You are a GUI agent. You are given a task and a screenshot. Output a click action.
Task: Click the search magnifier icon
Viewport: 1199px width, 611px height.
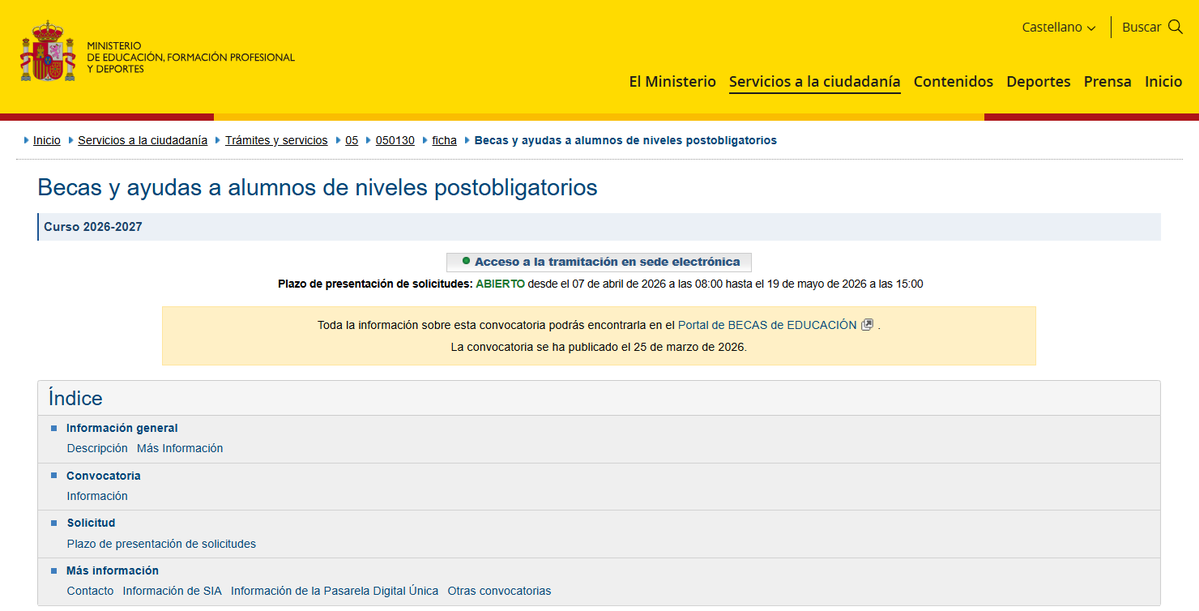coord(1175,27)
